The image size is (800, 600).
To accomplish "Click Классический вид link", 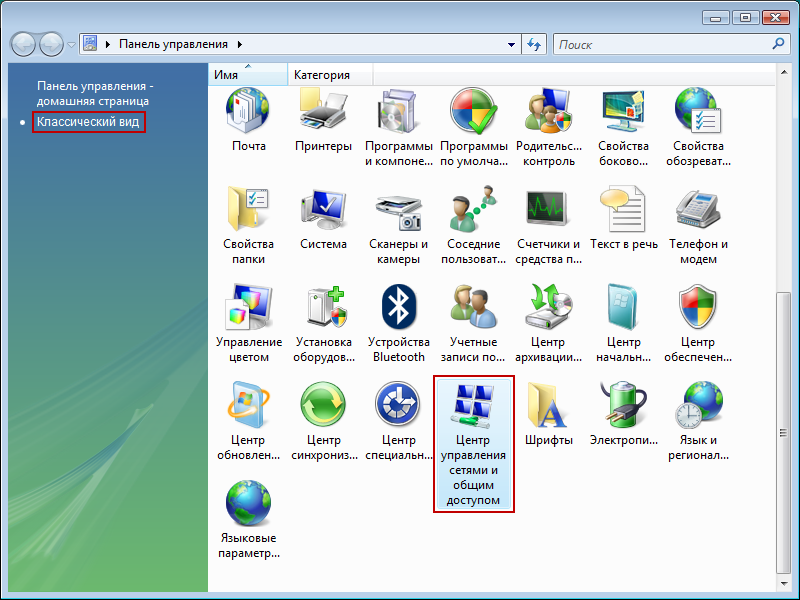I will click(88, 122).
